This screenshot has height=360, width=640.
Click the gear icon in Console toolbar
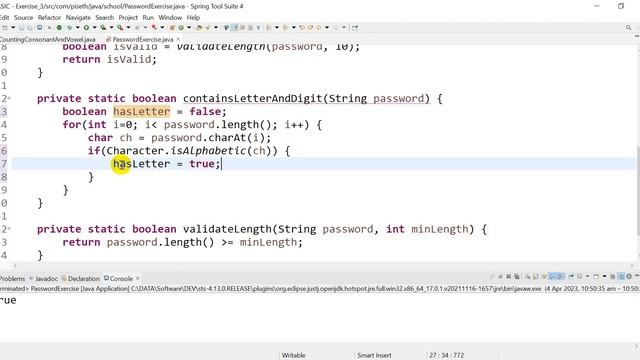pyautogui.click(x=629, y=277)
